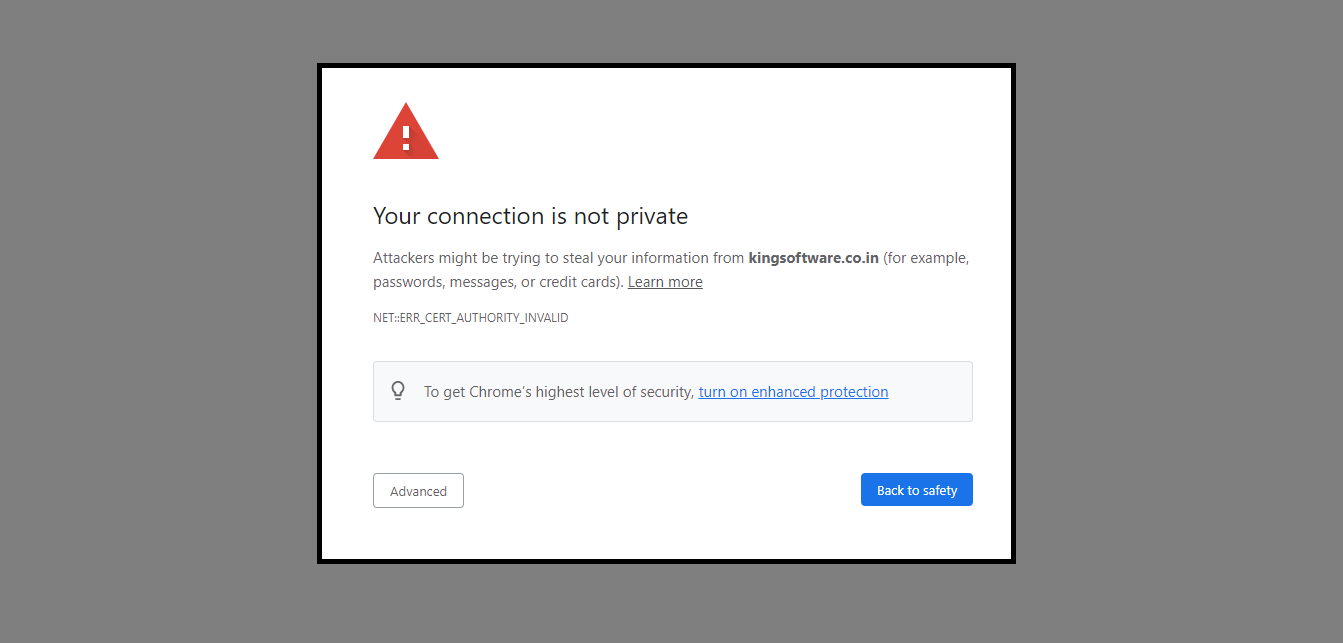Screen dimensions: 1343x643
Task: Click the bold kingsoftware.co.in domain name
Action: tap(813, 258)
